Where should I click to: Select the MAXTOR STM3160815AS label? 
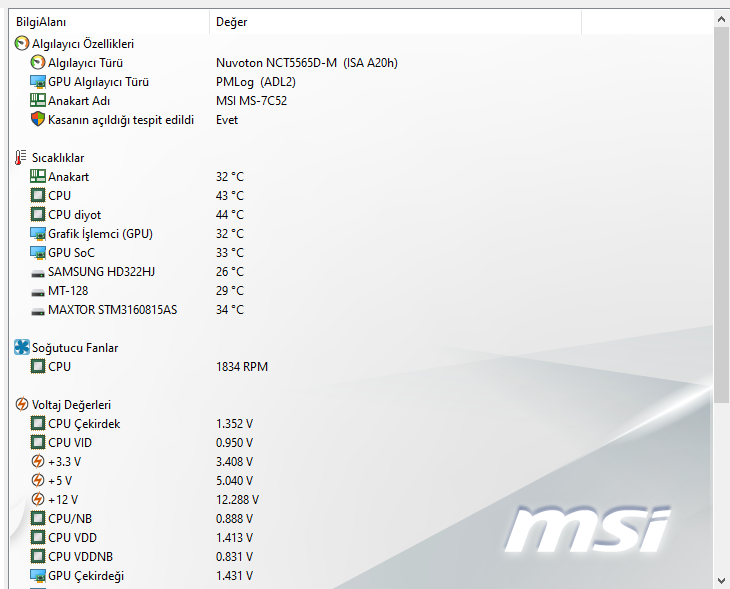[112, 310]
